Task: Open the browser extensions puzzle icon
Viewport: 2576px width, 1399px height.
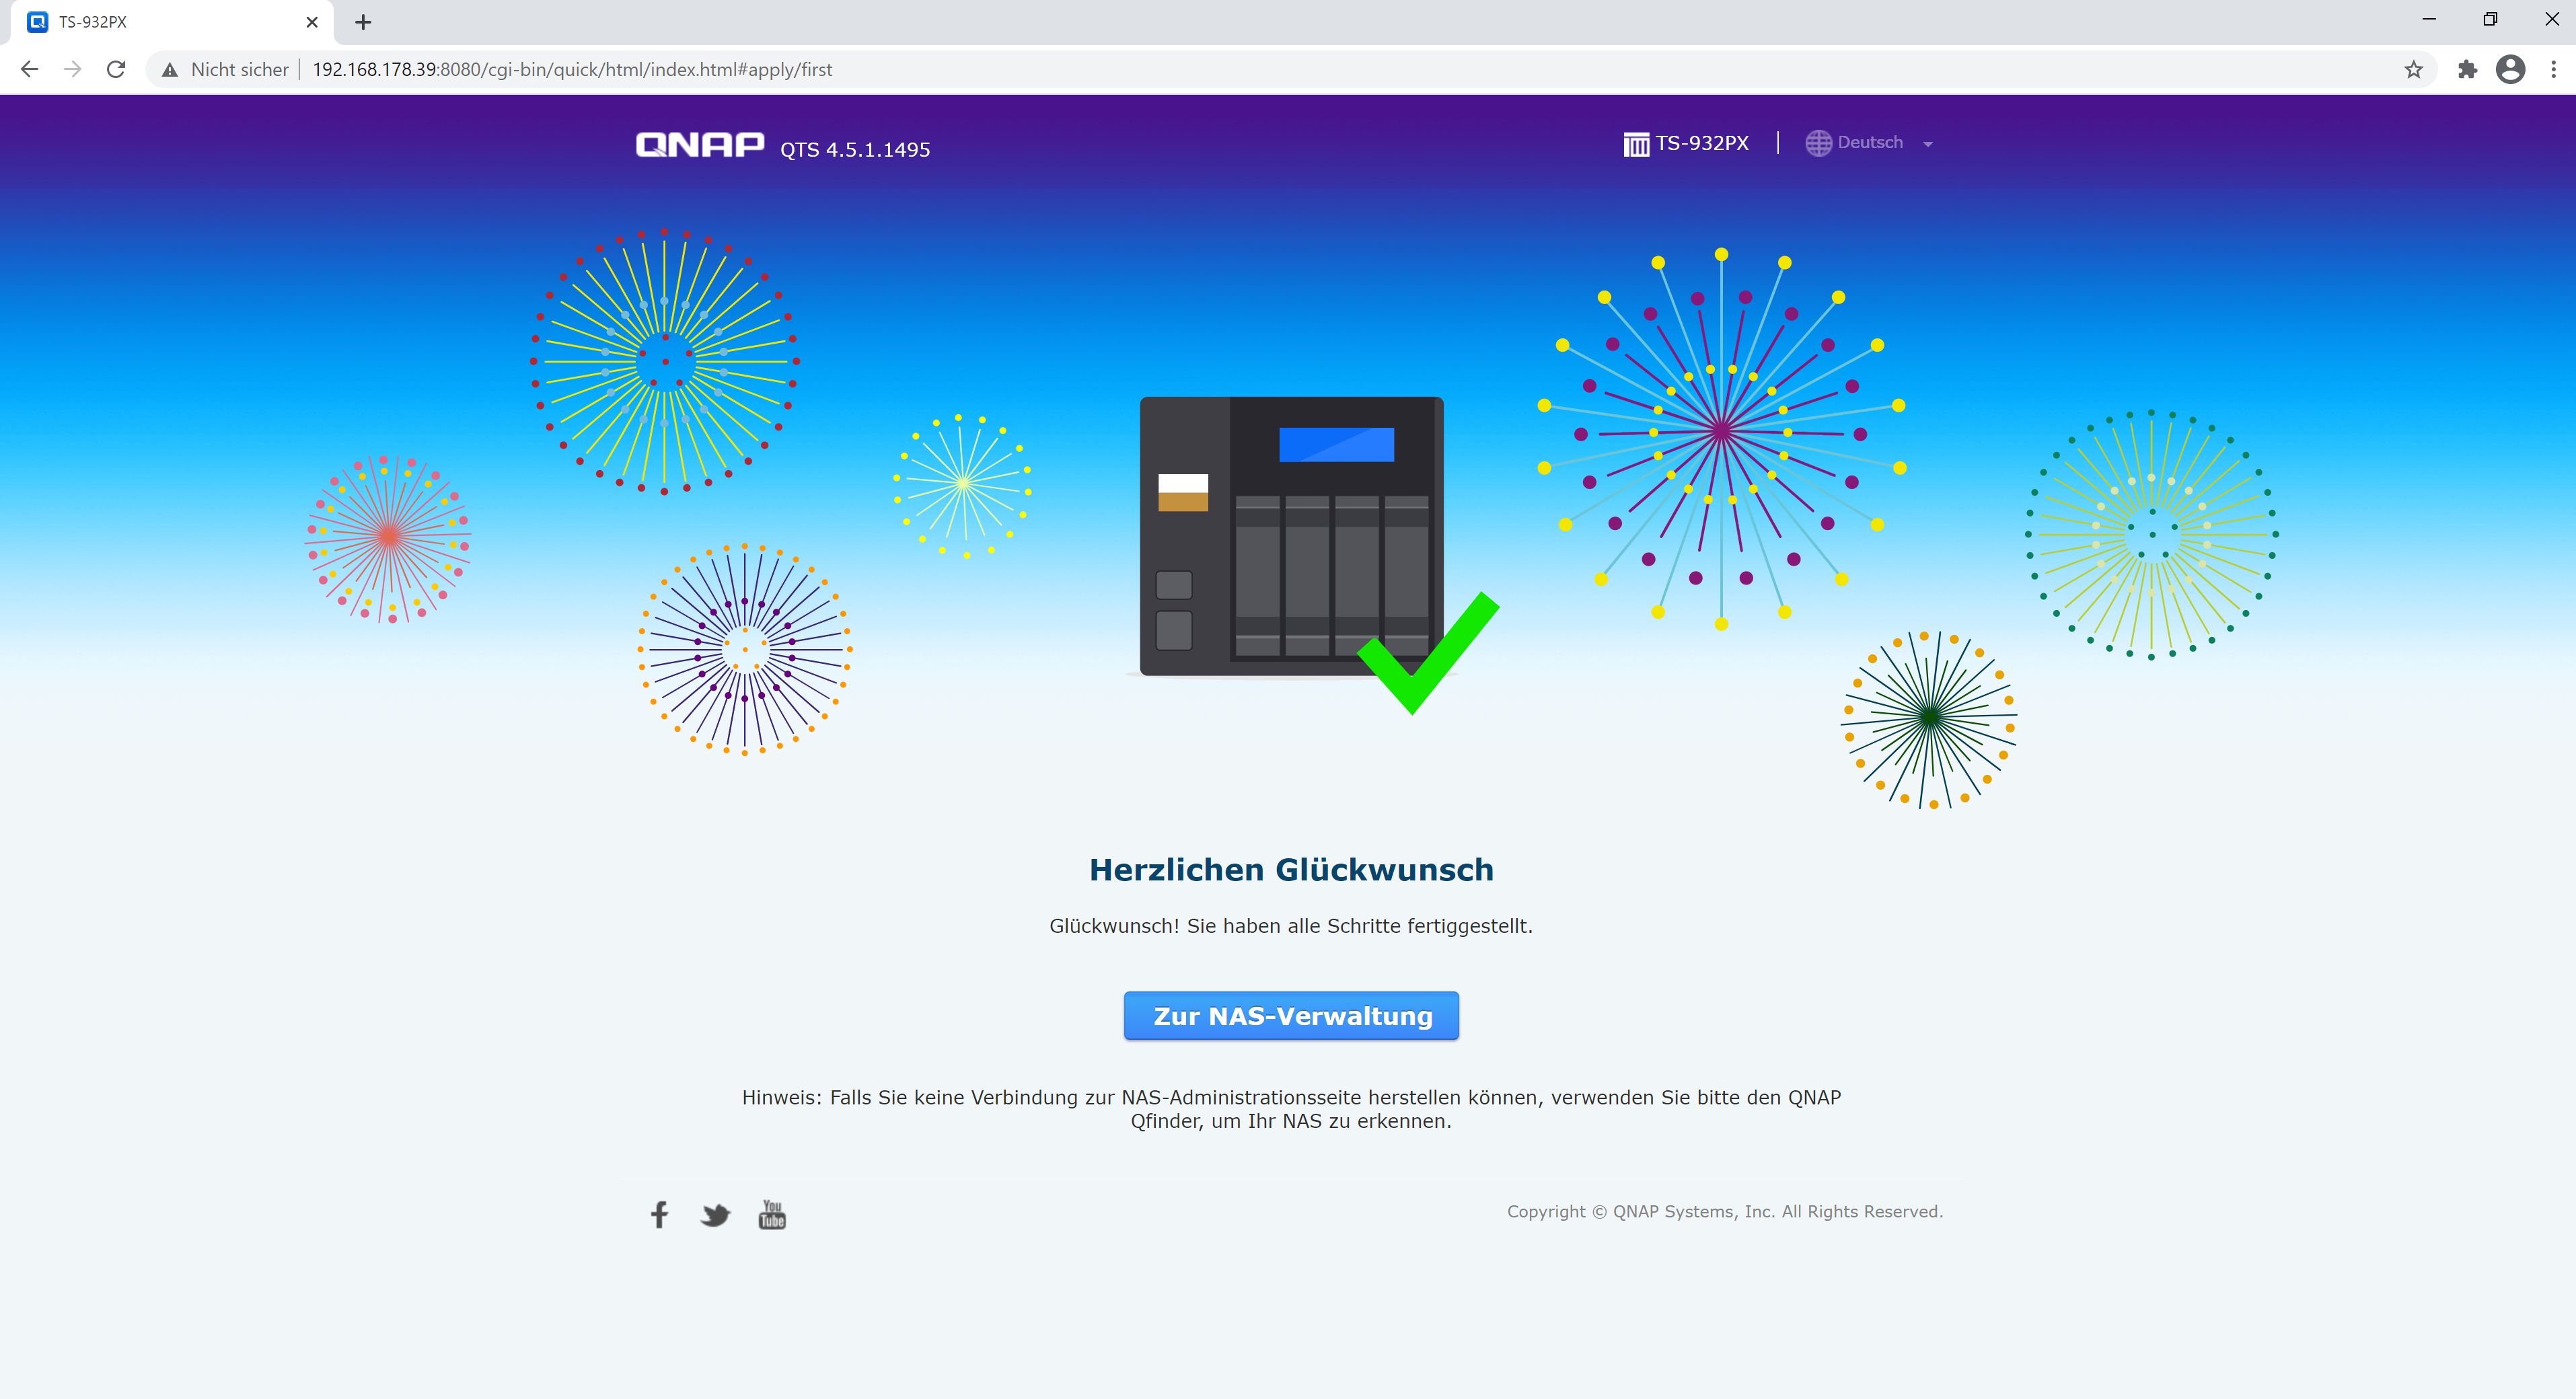Action: pos(2468,69)
